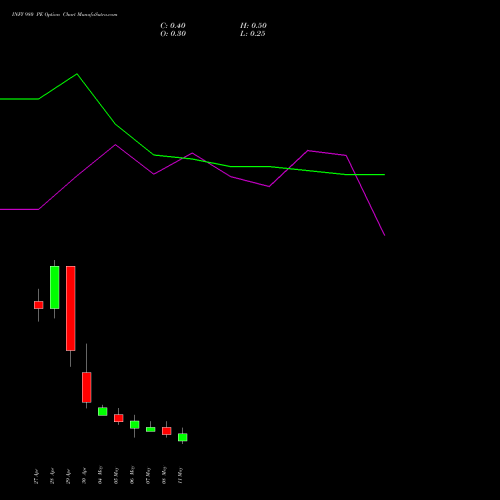Image resolution: width=500 pixels, height=500 pixels.
Task: Click the '30 Apr' date label
Action: [84, 476]
